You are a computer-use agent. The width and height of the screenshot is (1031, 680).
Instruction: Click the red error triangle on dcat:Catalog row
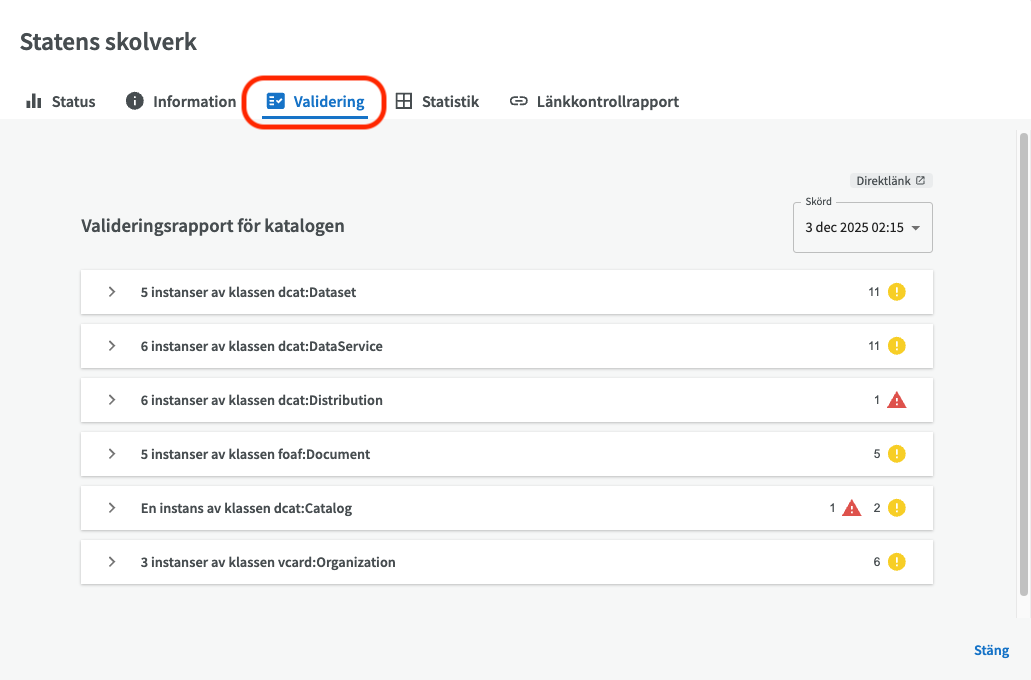pos(851,508)
